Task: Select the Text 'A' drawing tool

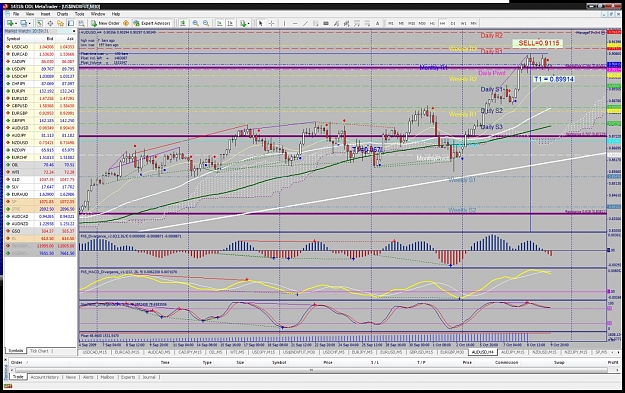Action: click(x=377, y=23)
